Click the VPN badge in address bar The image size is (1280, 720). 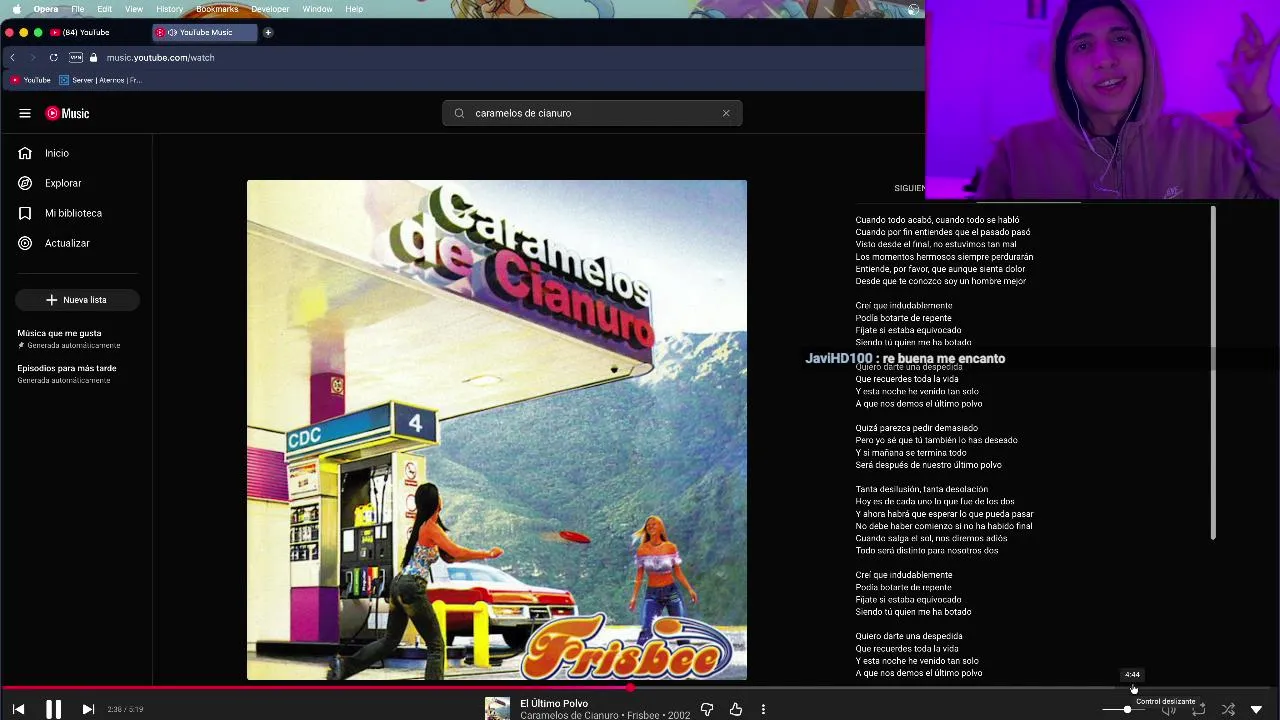[76, 58]
